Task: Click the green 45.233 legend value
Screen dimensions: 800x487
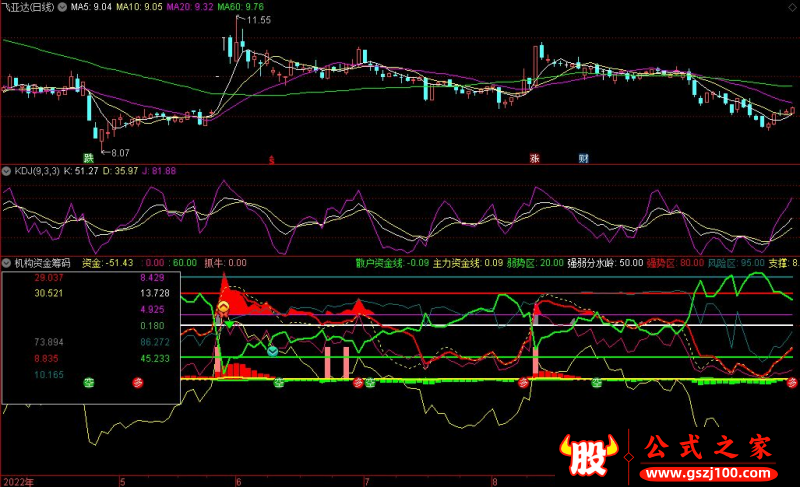Action: 155,358
